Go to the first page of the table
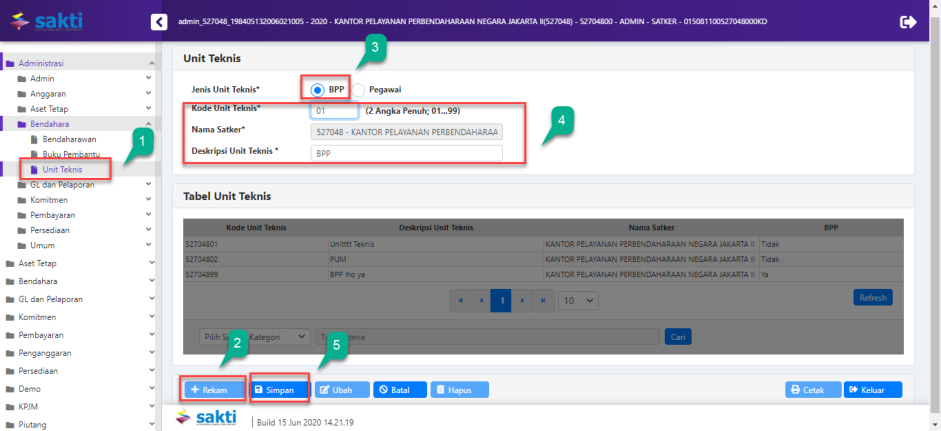The height and width of the screenshot is (431, 941). (461, 299)
